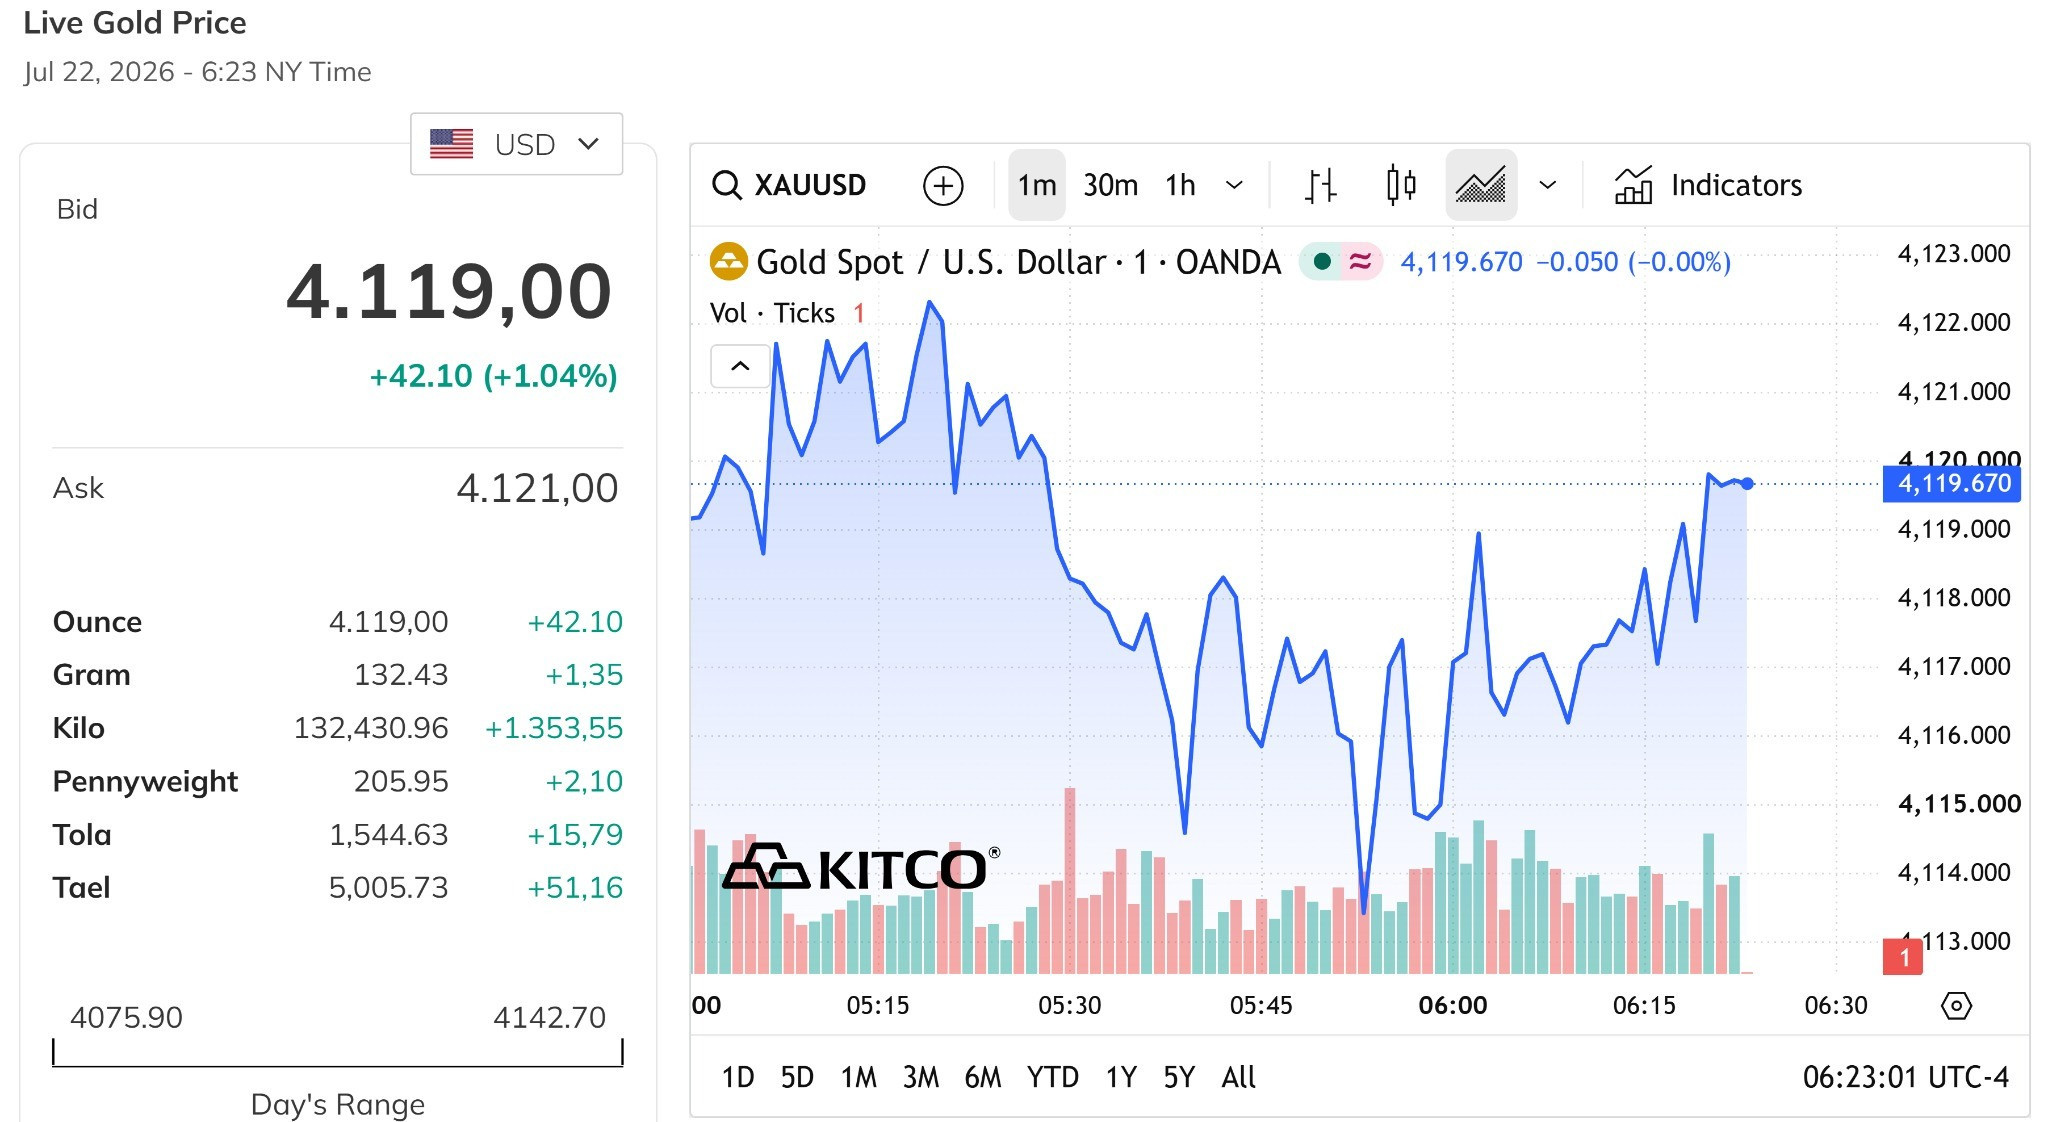This screenshot has height=1122, width=2048.
Task: Open the USD currency dropdown
Action: coord(516,144)
